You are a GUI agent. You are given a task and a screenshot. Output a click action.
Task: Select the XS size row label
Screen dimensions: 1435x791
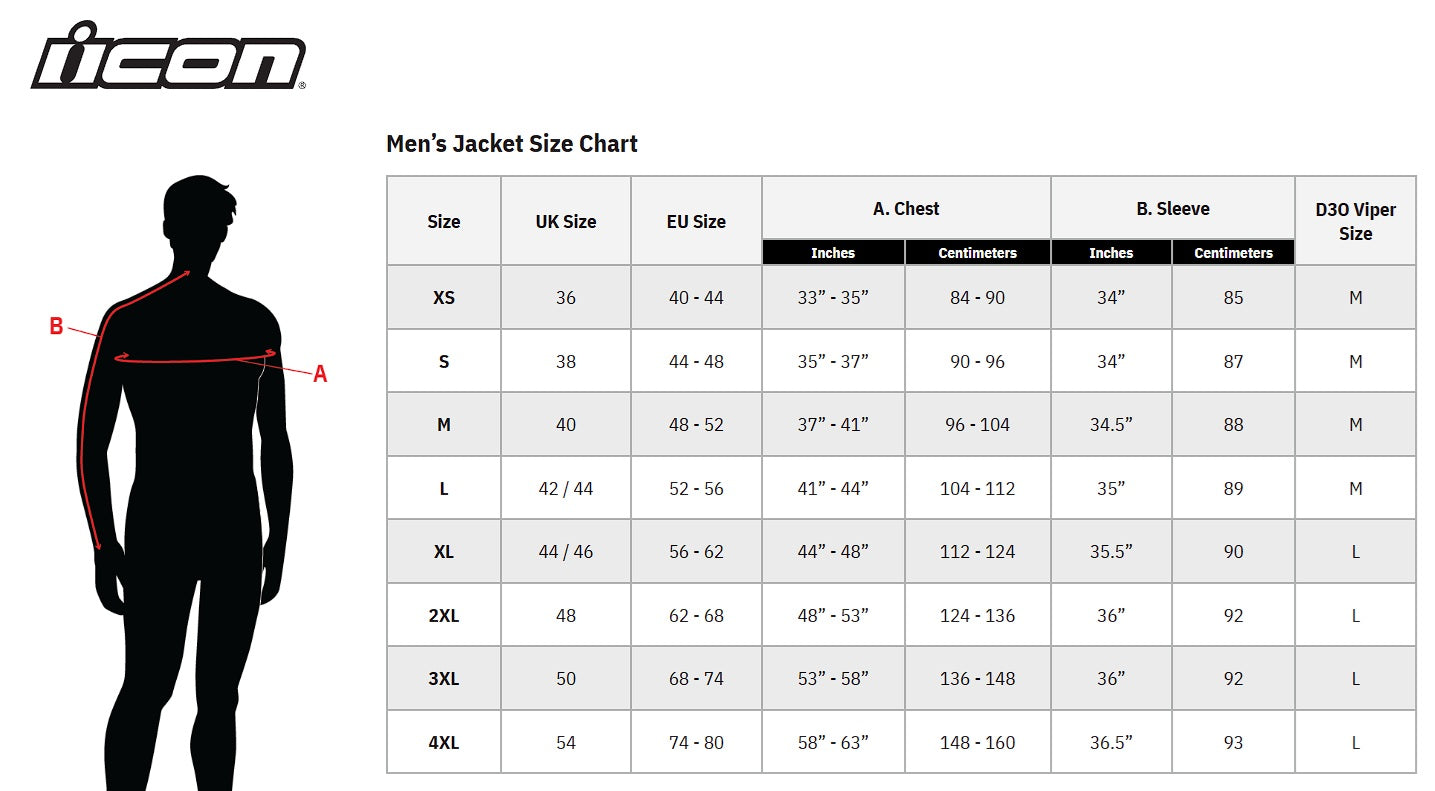(x=444, y=298)
